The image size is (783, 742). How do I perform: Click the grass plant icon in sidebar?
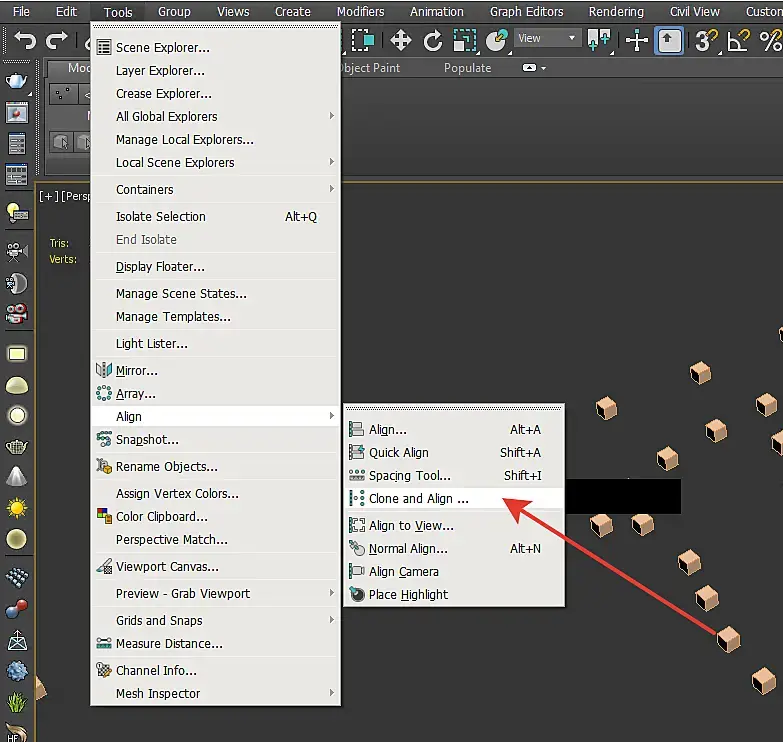pyautogui.click(x=16, y=702)
